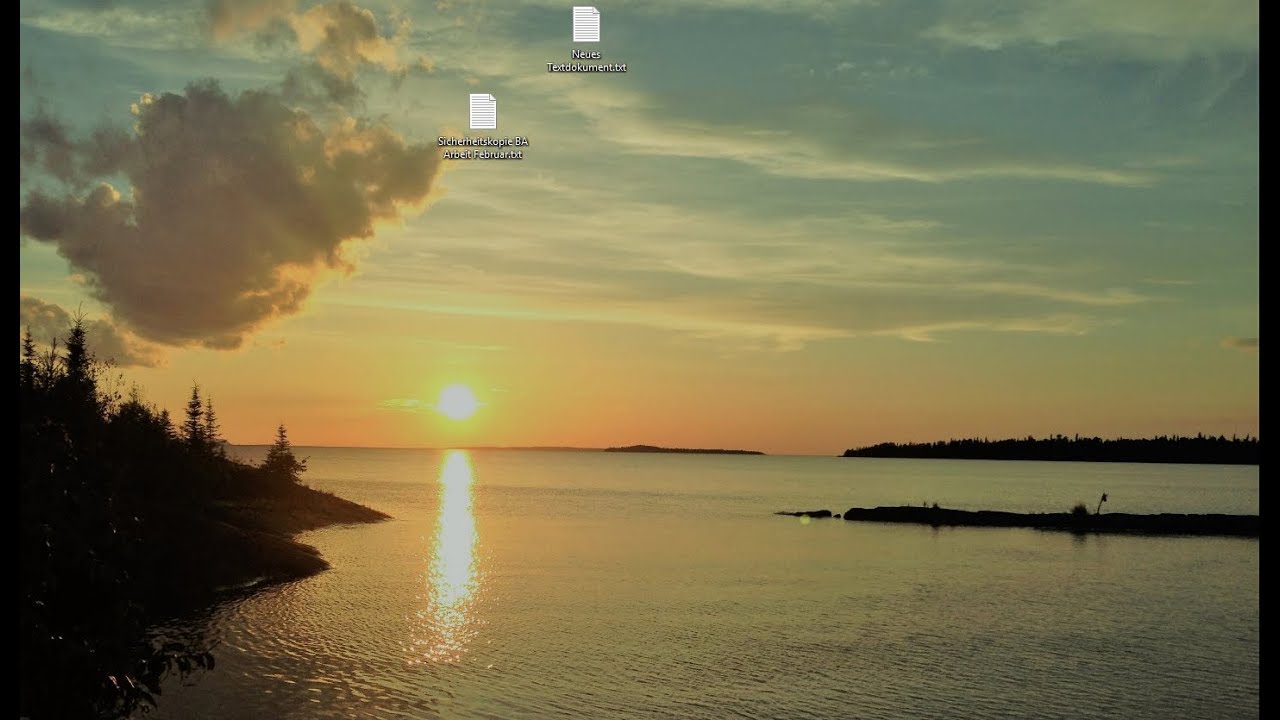
Task: Click the black bar along the left edge
Action: (9, 360)
